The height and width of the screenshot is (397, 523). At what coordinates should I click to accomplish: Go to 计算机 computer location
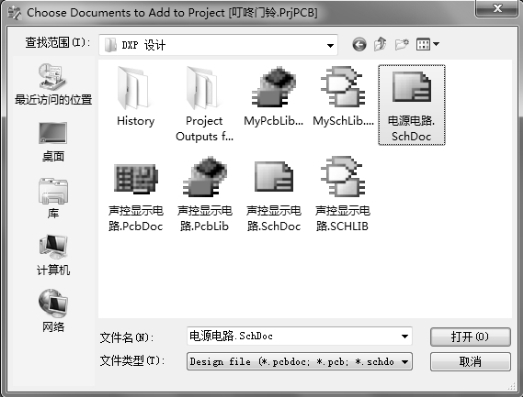pos(53,255)
